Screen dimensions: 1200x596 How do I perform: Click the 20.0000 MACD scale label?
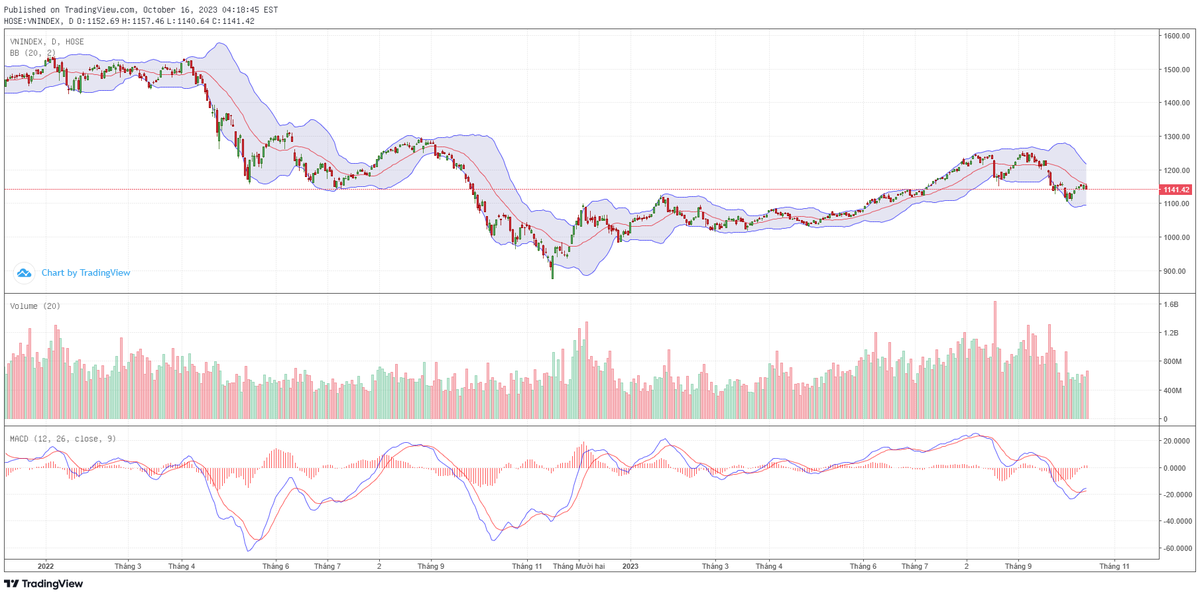point(1176,441)
